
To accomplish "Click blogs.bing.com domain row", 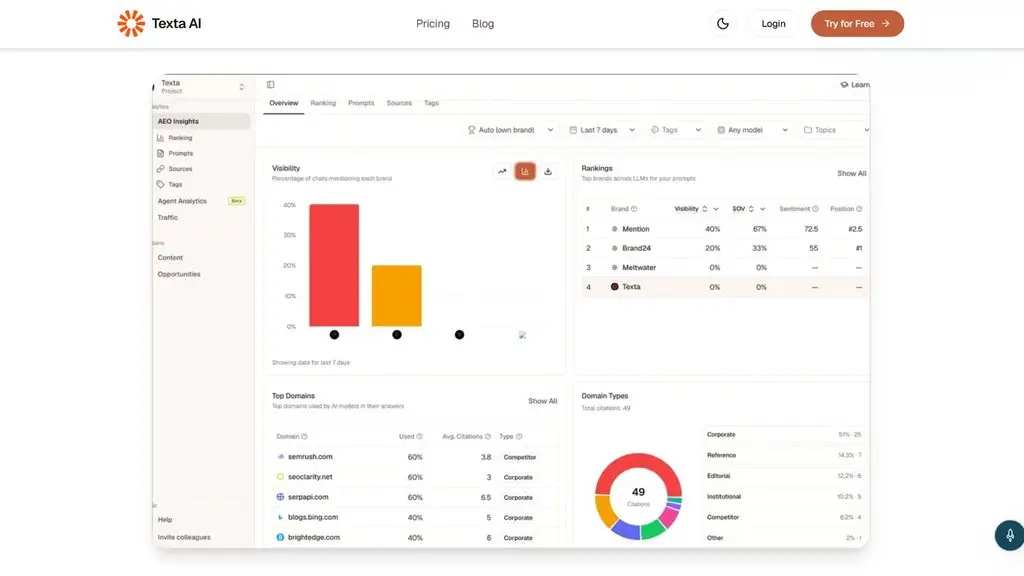I will tap(415, 517).
